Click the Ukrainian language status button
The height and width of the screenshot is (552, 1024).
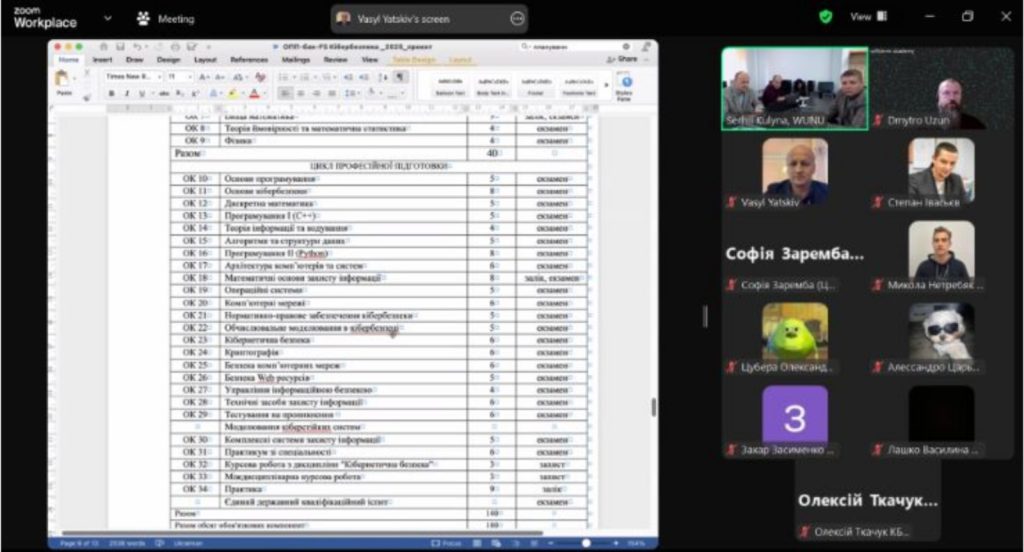[x=187, y=542]
